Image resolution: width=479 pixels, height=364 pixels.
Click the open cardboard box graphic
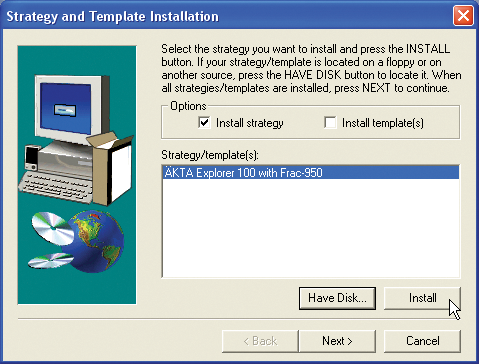tap(111, 168)
